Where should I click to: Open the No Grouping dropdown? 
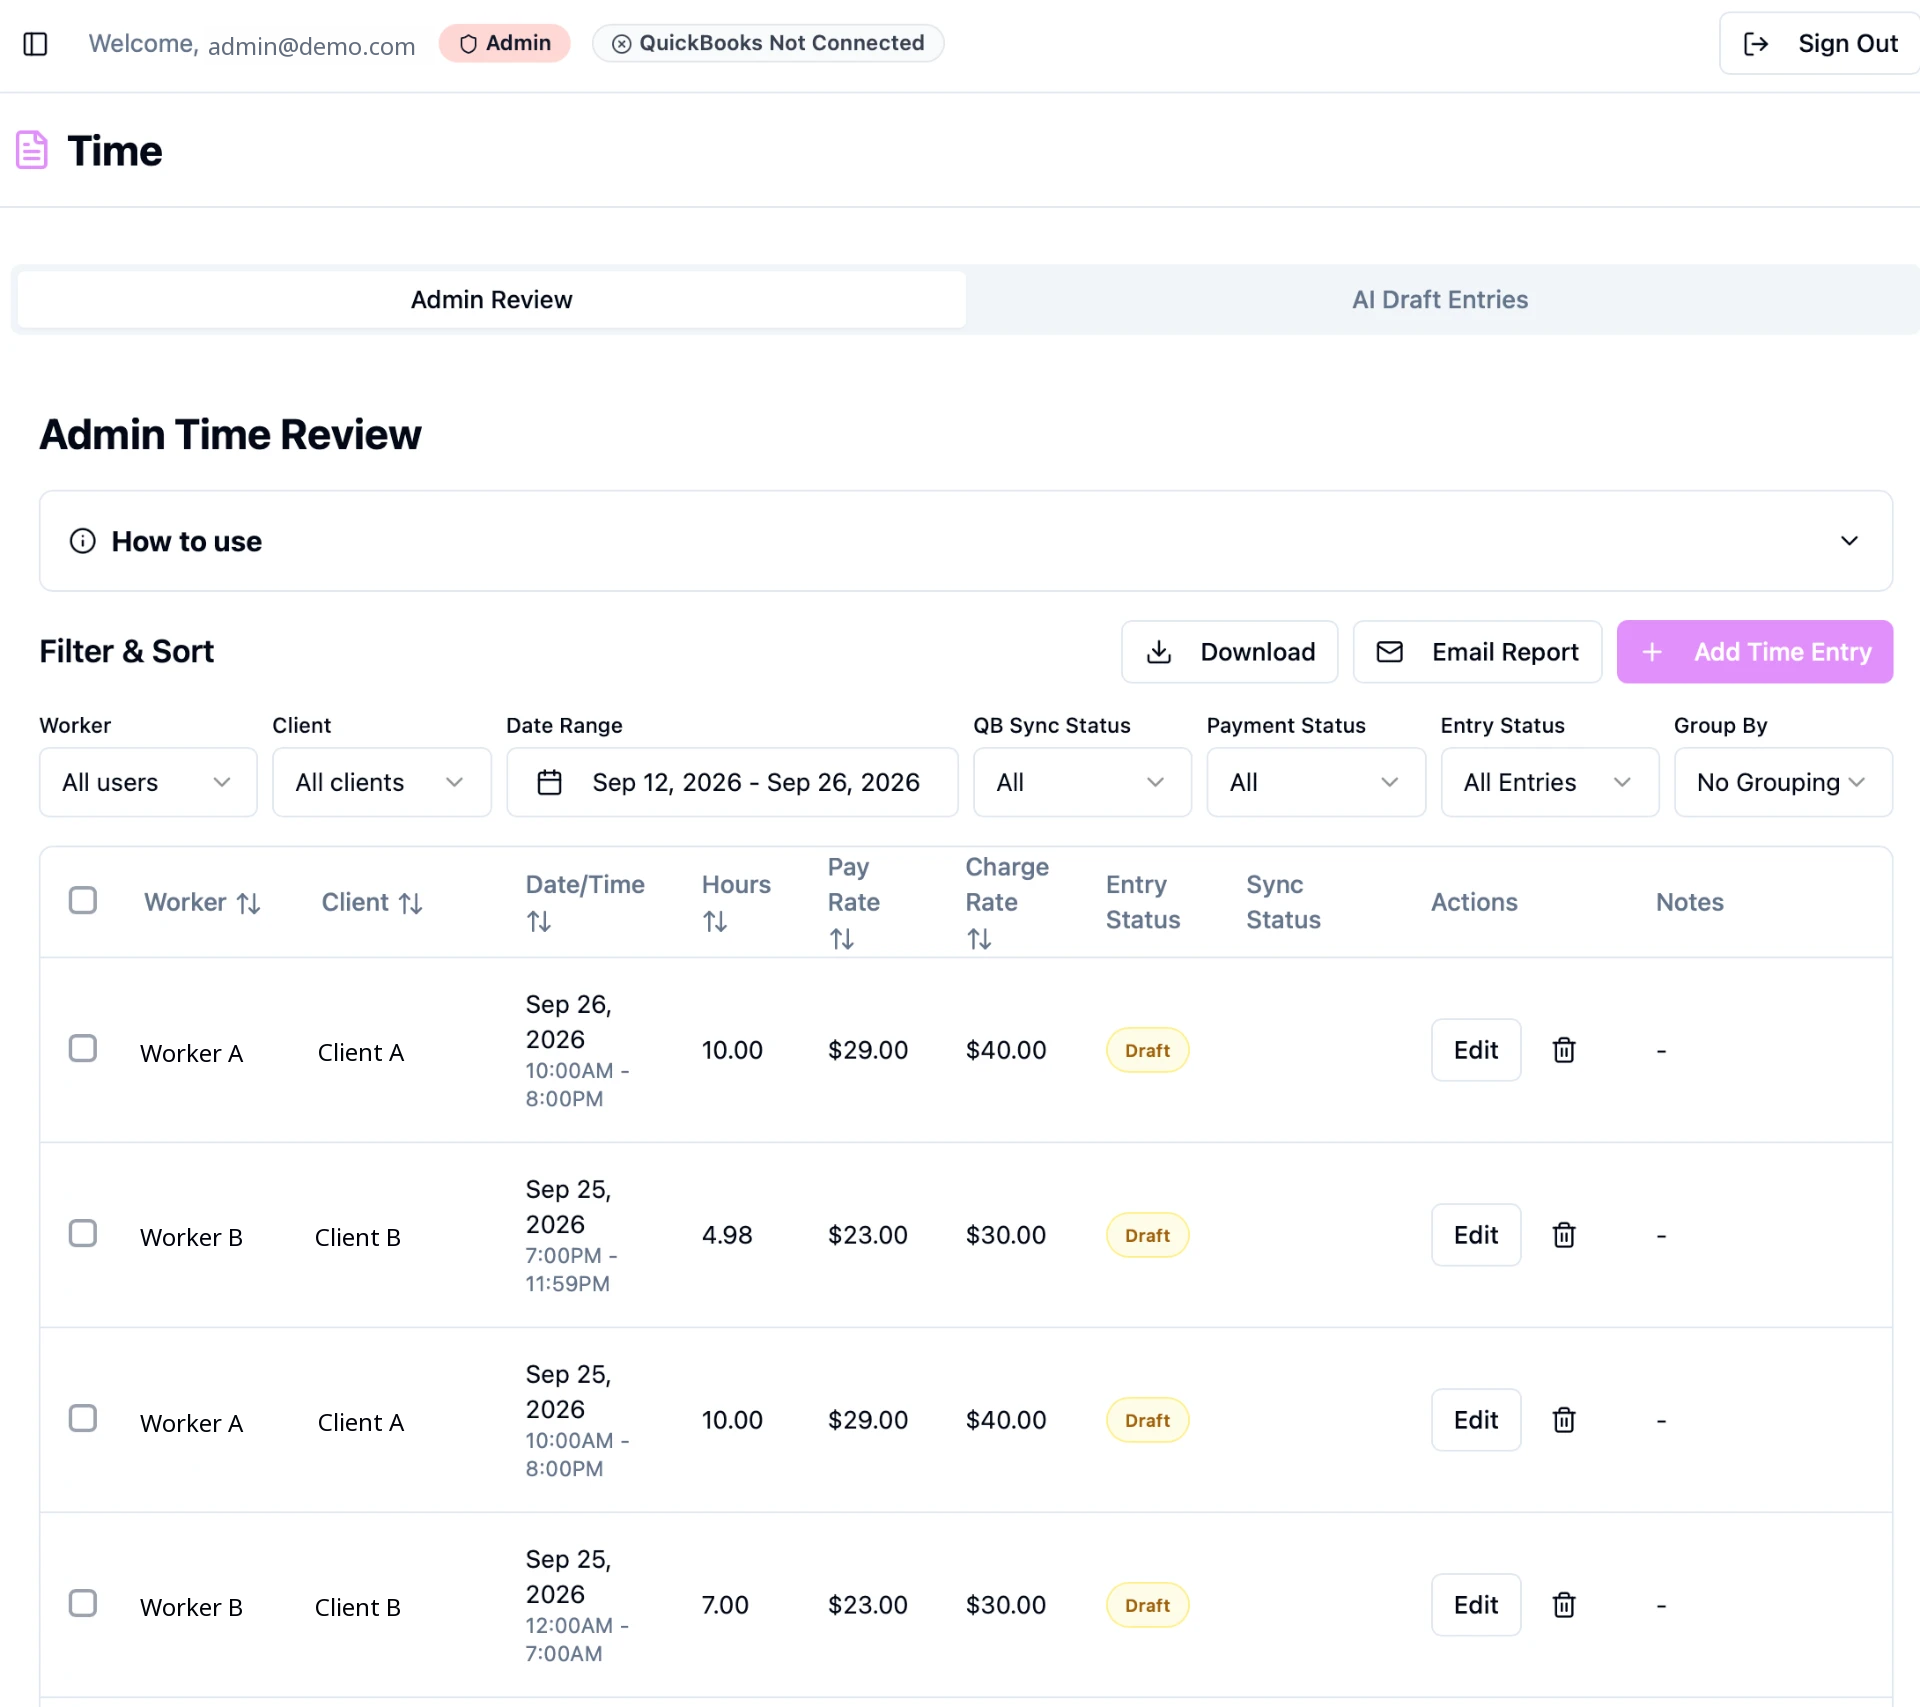coord(1783,782)
